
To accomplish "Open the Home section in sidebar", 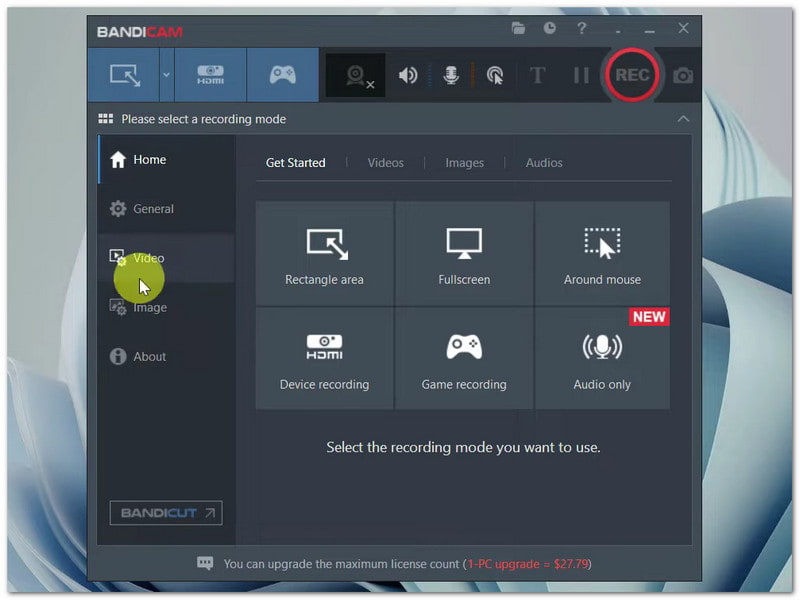I will 166,160.
